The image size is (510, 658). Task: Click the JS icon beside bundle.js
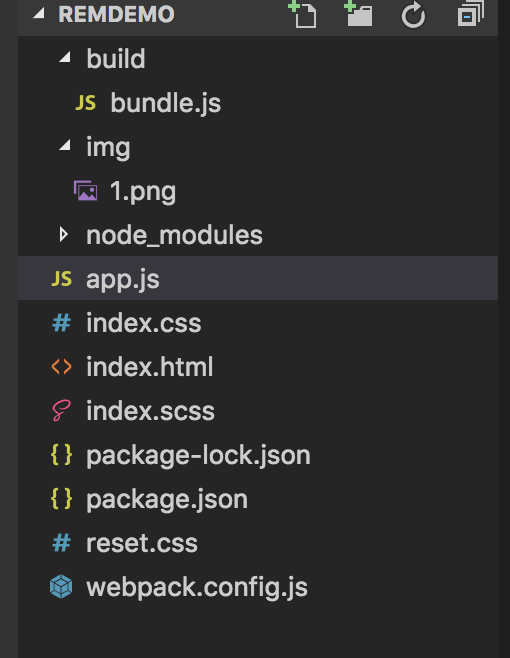[85, 103]
